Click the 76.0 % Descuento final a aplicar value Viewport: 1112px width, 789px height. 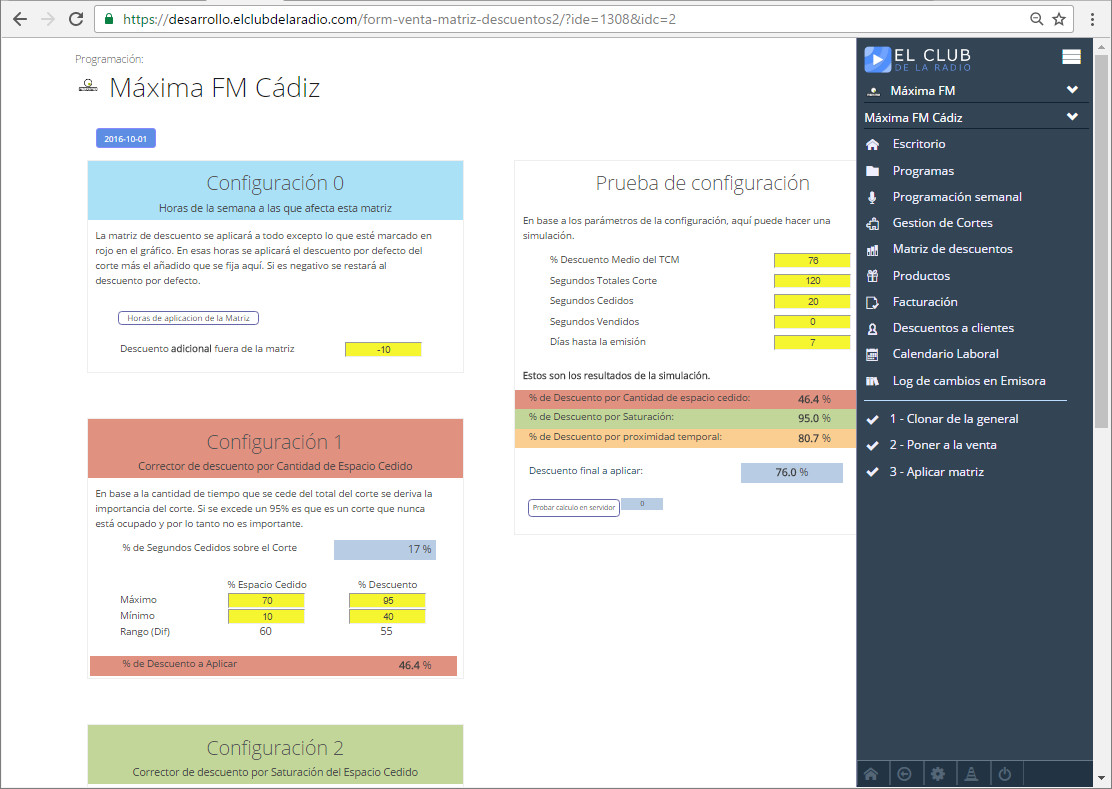(791, 473)
